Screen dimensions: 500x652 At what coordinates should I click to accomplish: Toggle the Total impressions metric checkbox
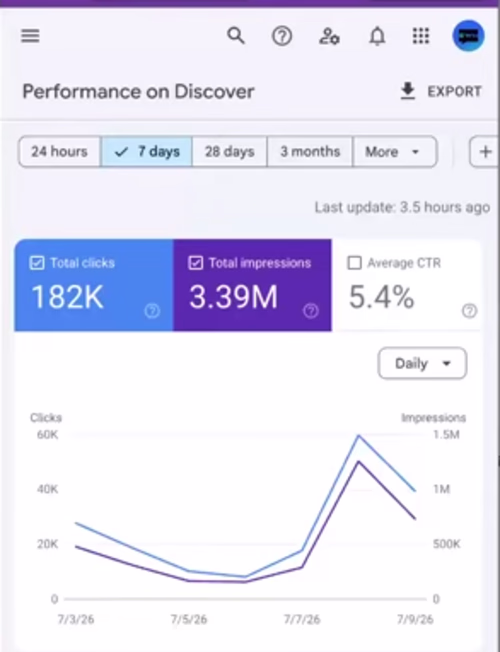[196, 263]
